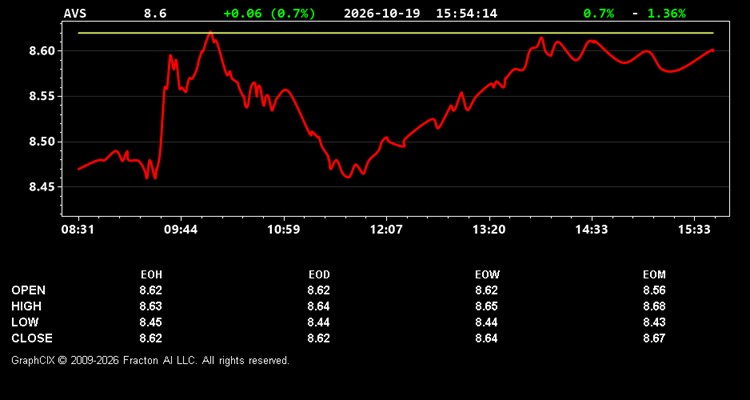The height and width of the screenshot is (400, 750).
Task: Click the EOW column header
Action: [x=486, y=275]
